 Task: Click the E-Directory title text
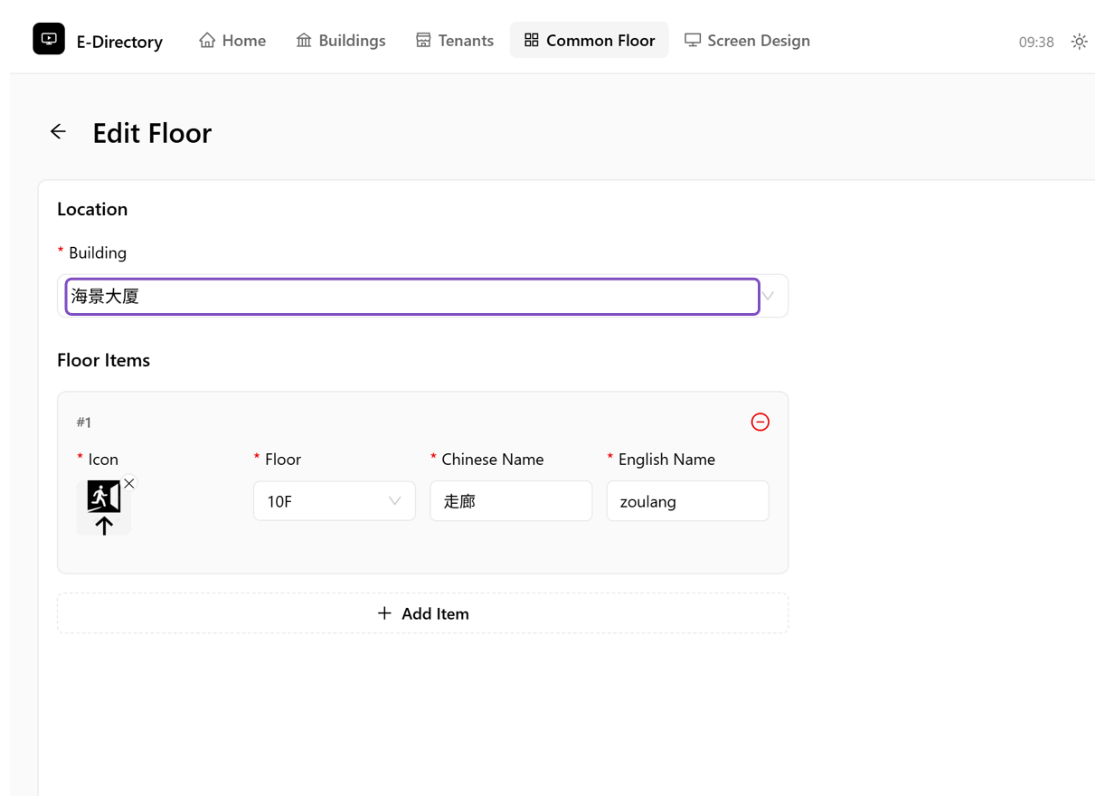(120, 42)
